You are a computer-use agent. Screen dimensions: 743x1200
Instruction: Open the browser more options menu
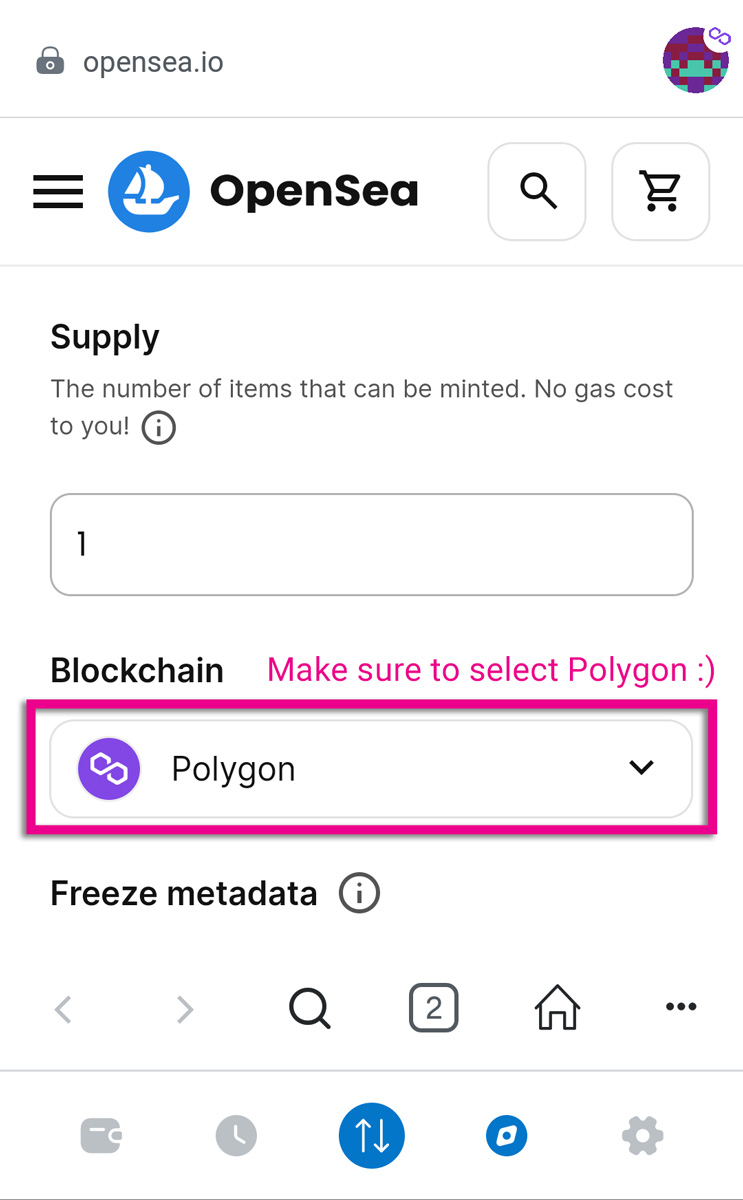pos(681,1007)
